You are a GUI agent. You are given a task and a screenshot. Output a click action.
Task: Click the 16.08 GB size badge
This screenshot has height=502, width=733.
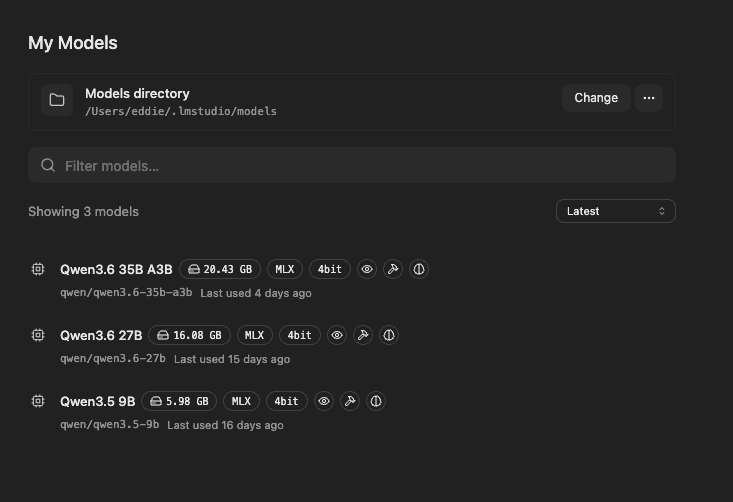pos(189,335)
